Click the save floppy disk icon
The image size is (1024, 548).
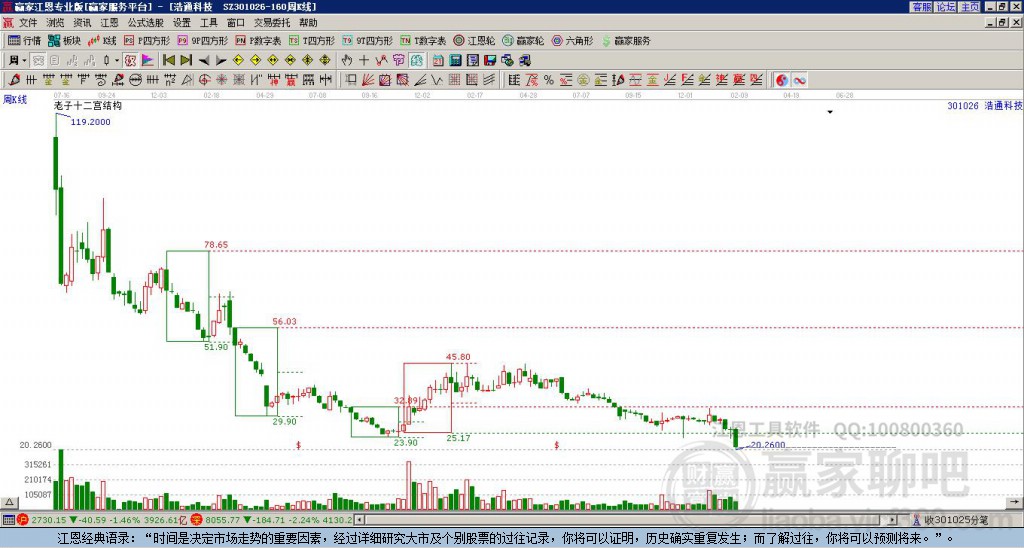coord(490,61)
